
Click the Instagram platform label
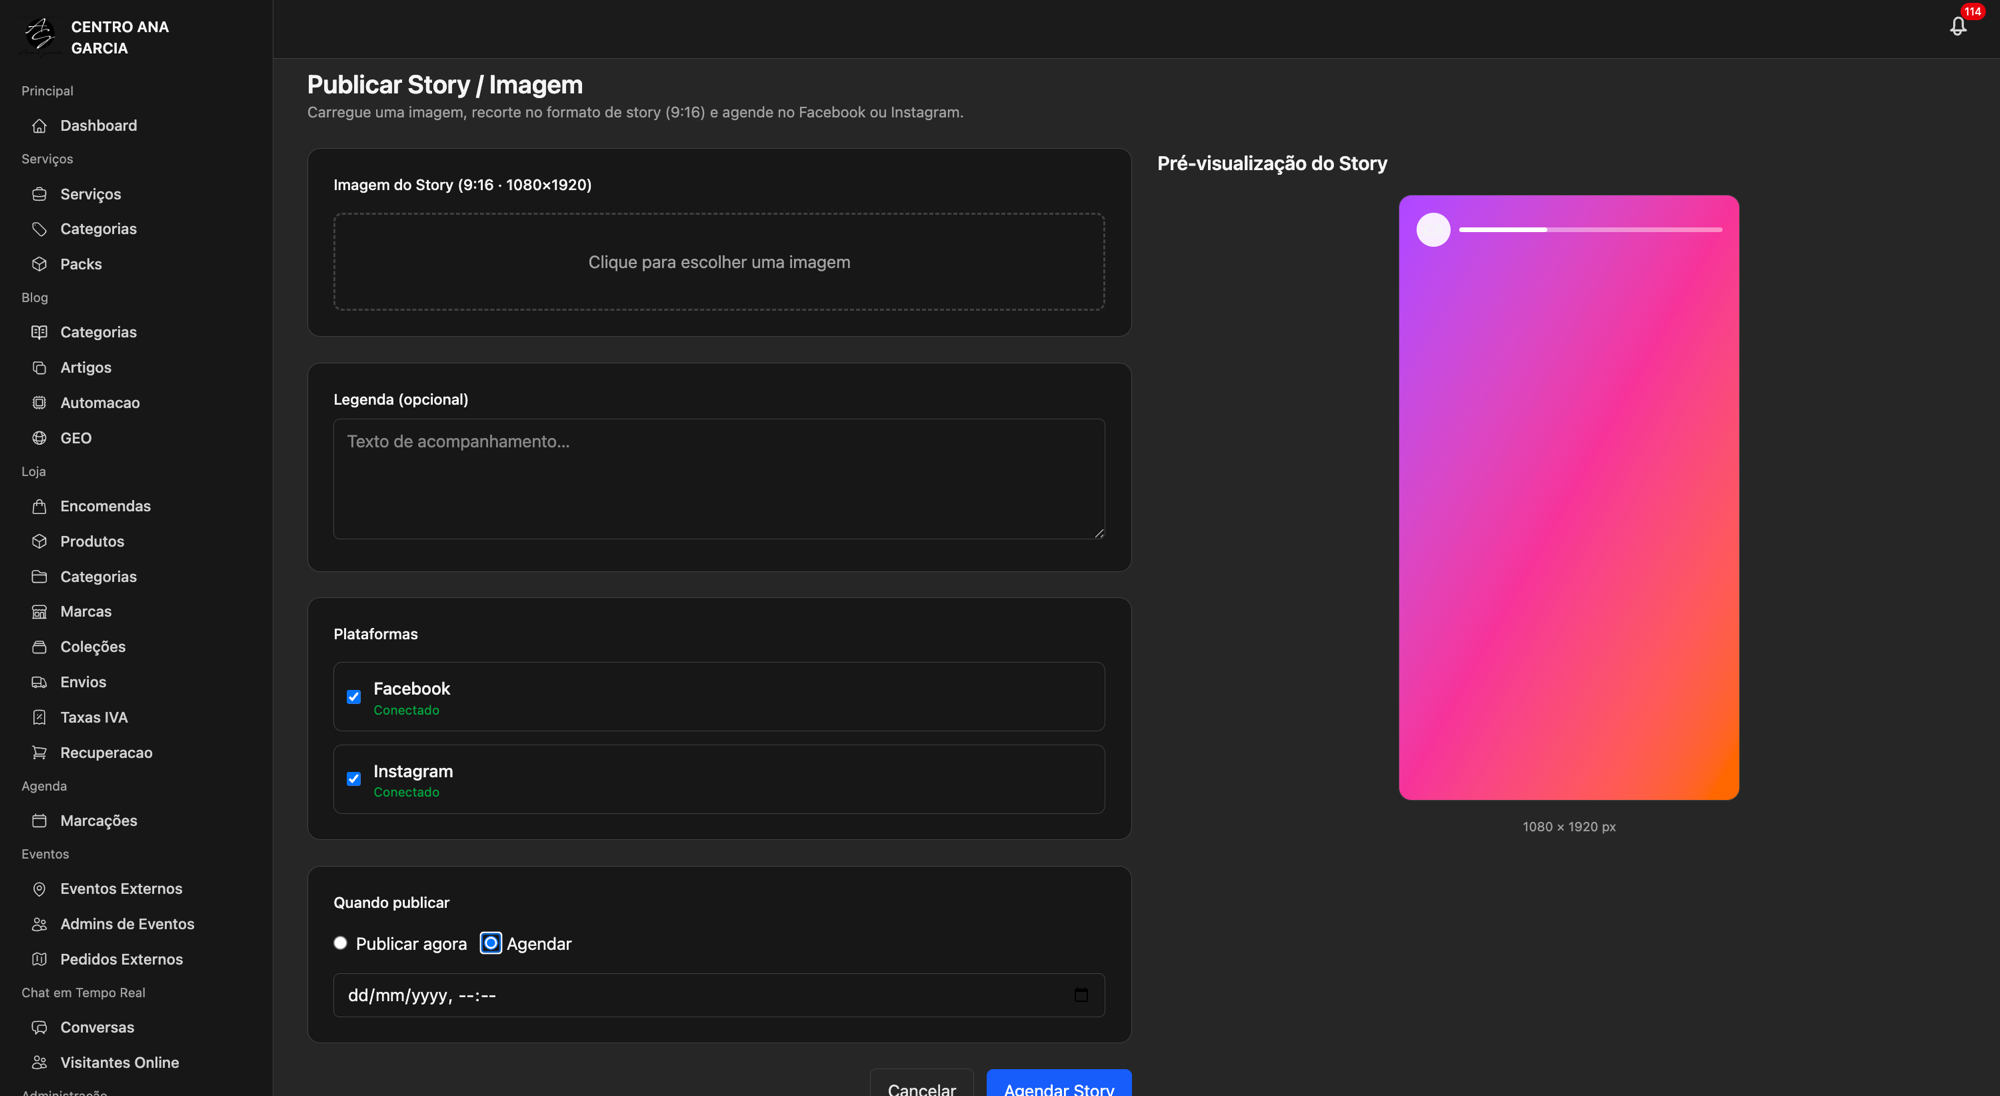pos(413,771)
